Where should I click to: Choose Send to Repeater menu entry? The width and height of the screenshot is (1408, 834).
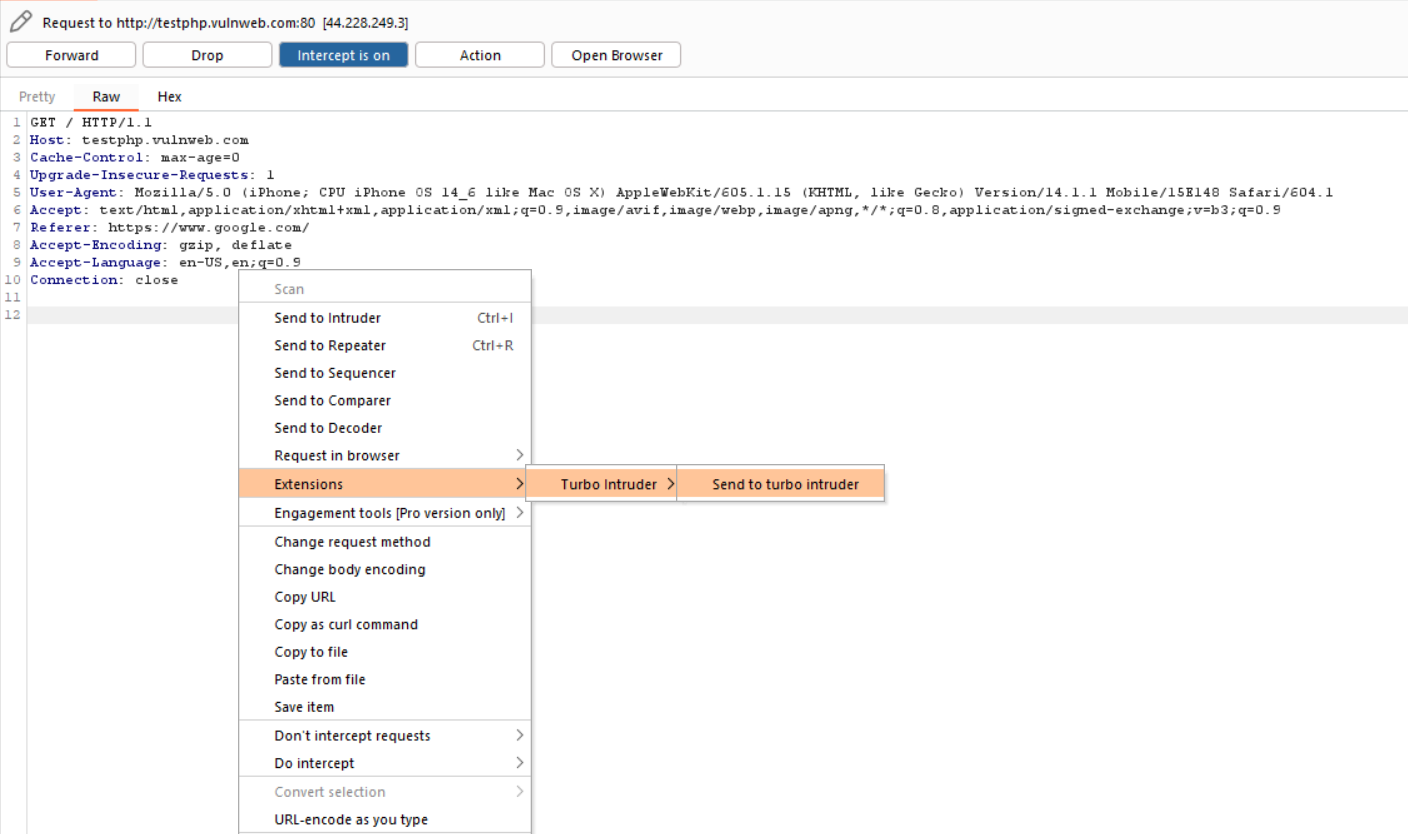tap(329, 346)
